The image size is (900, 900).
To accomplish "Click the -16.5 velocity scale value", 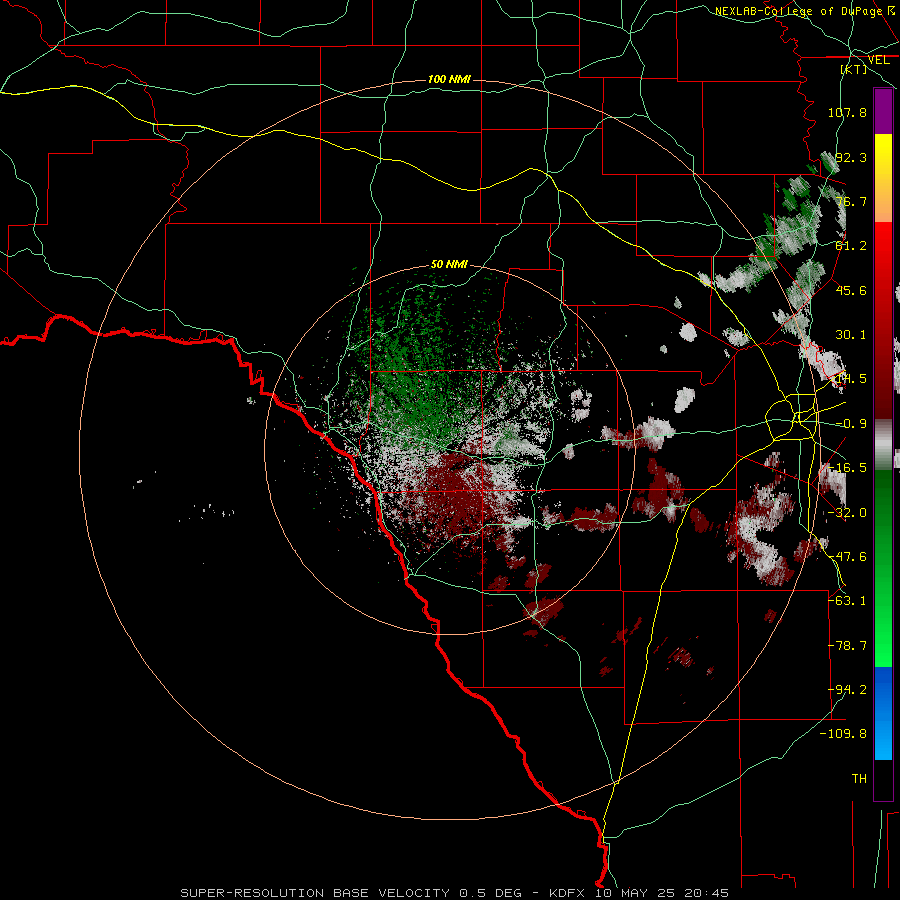I will [847, 468].
